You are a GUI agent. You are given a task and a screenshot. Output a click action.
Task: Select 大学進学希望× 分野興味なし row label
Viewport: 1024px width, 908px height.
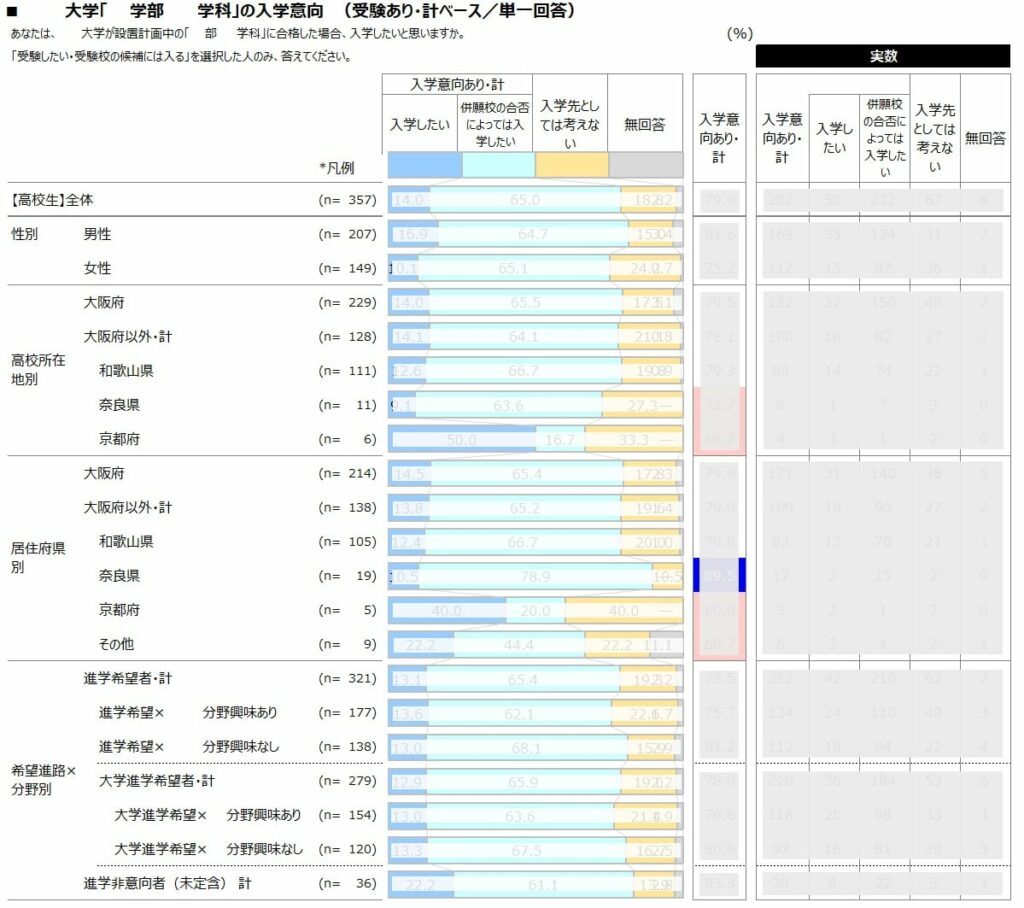coord(208,849)
